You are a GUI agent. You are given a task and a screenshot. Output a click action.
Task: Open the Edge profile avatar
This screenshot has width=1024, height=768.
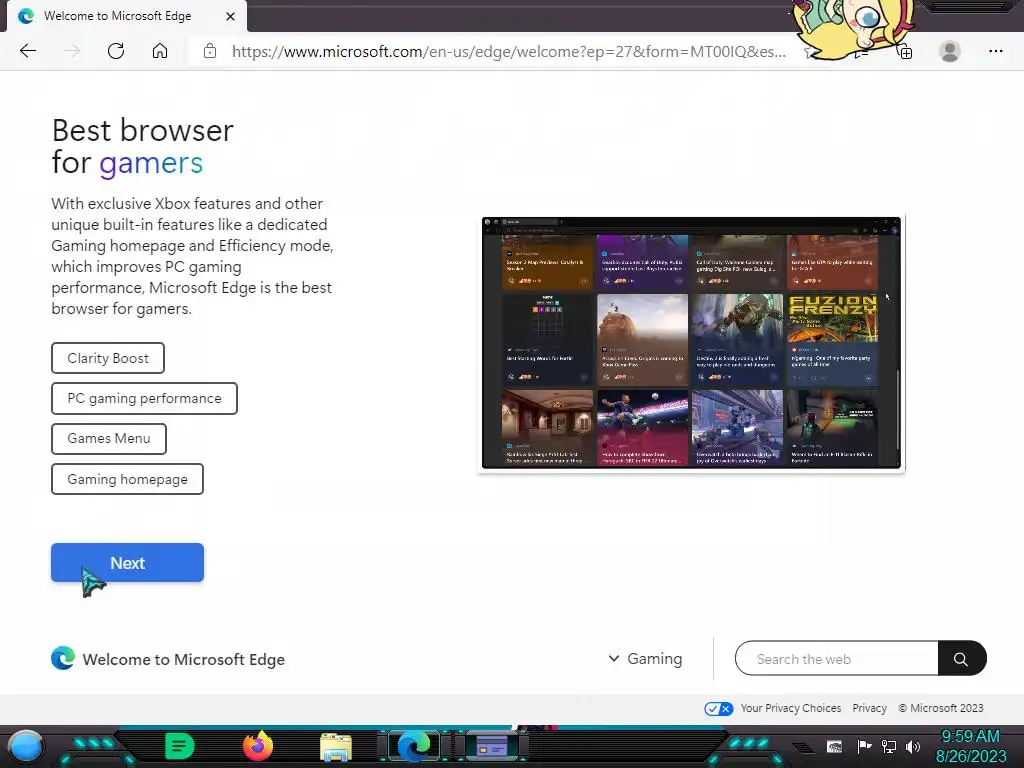[950, 51]
